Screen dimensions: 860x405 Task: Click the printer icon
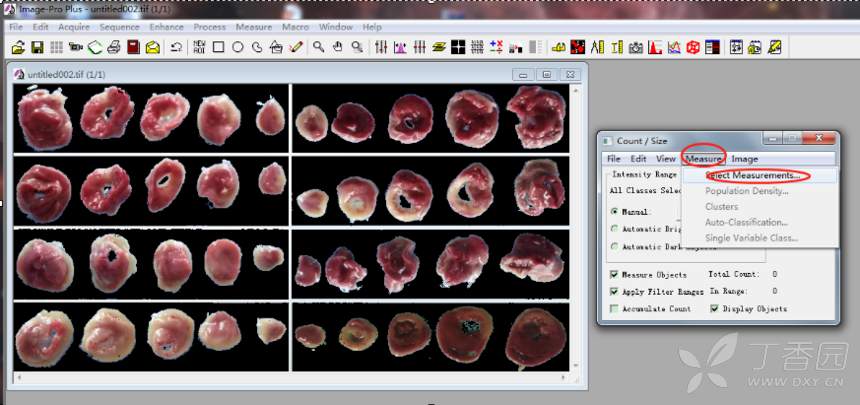coord(114,47)
